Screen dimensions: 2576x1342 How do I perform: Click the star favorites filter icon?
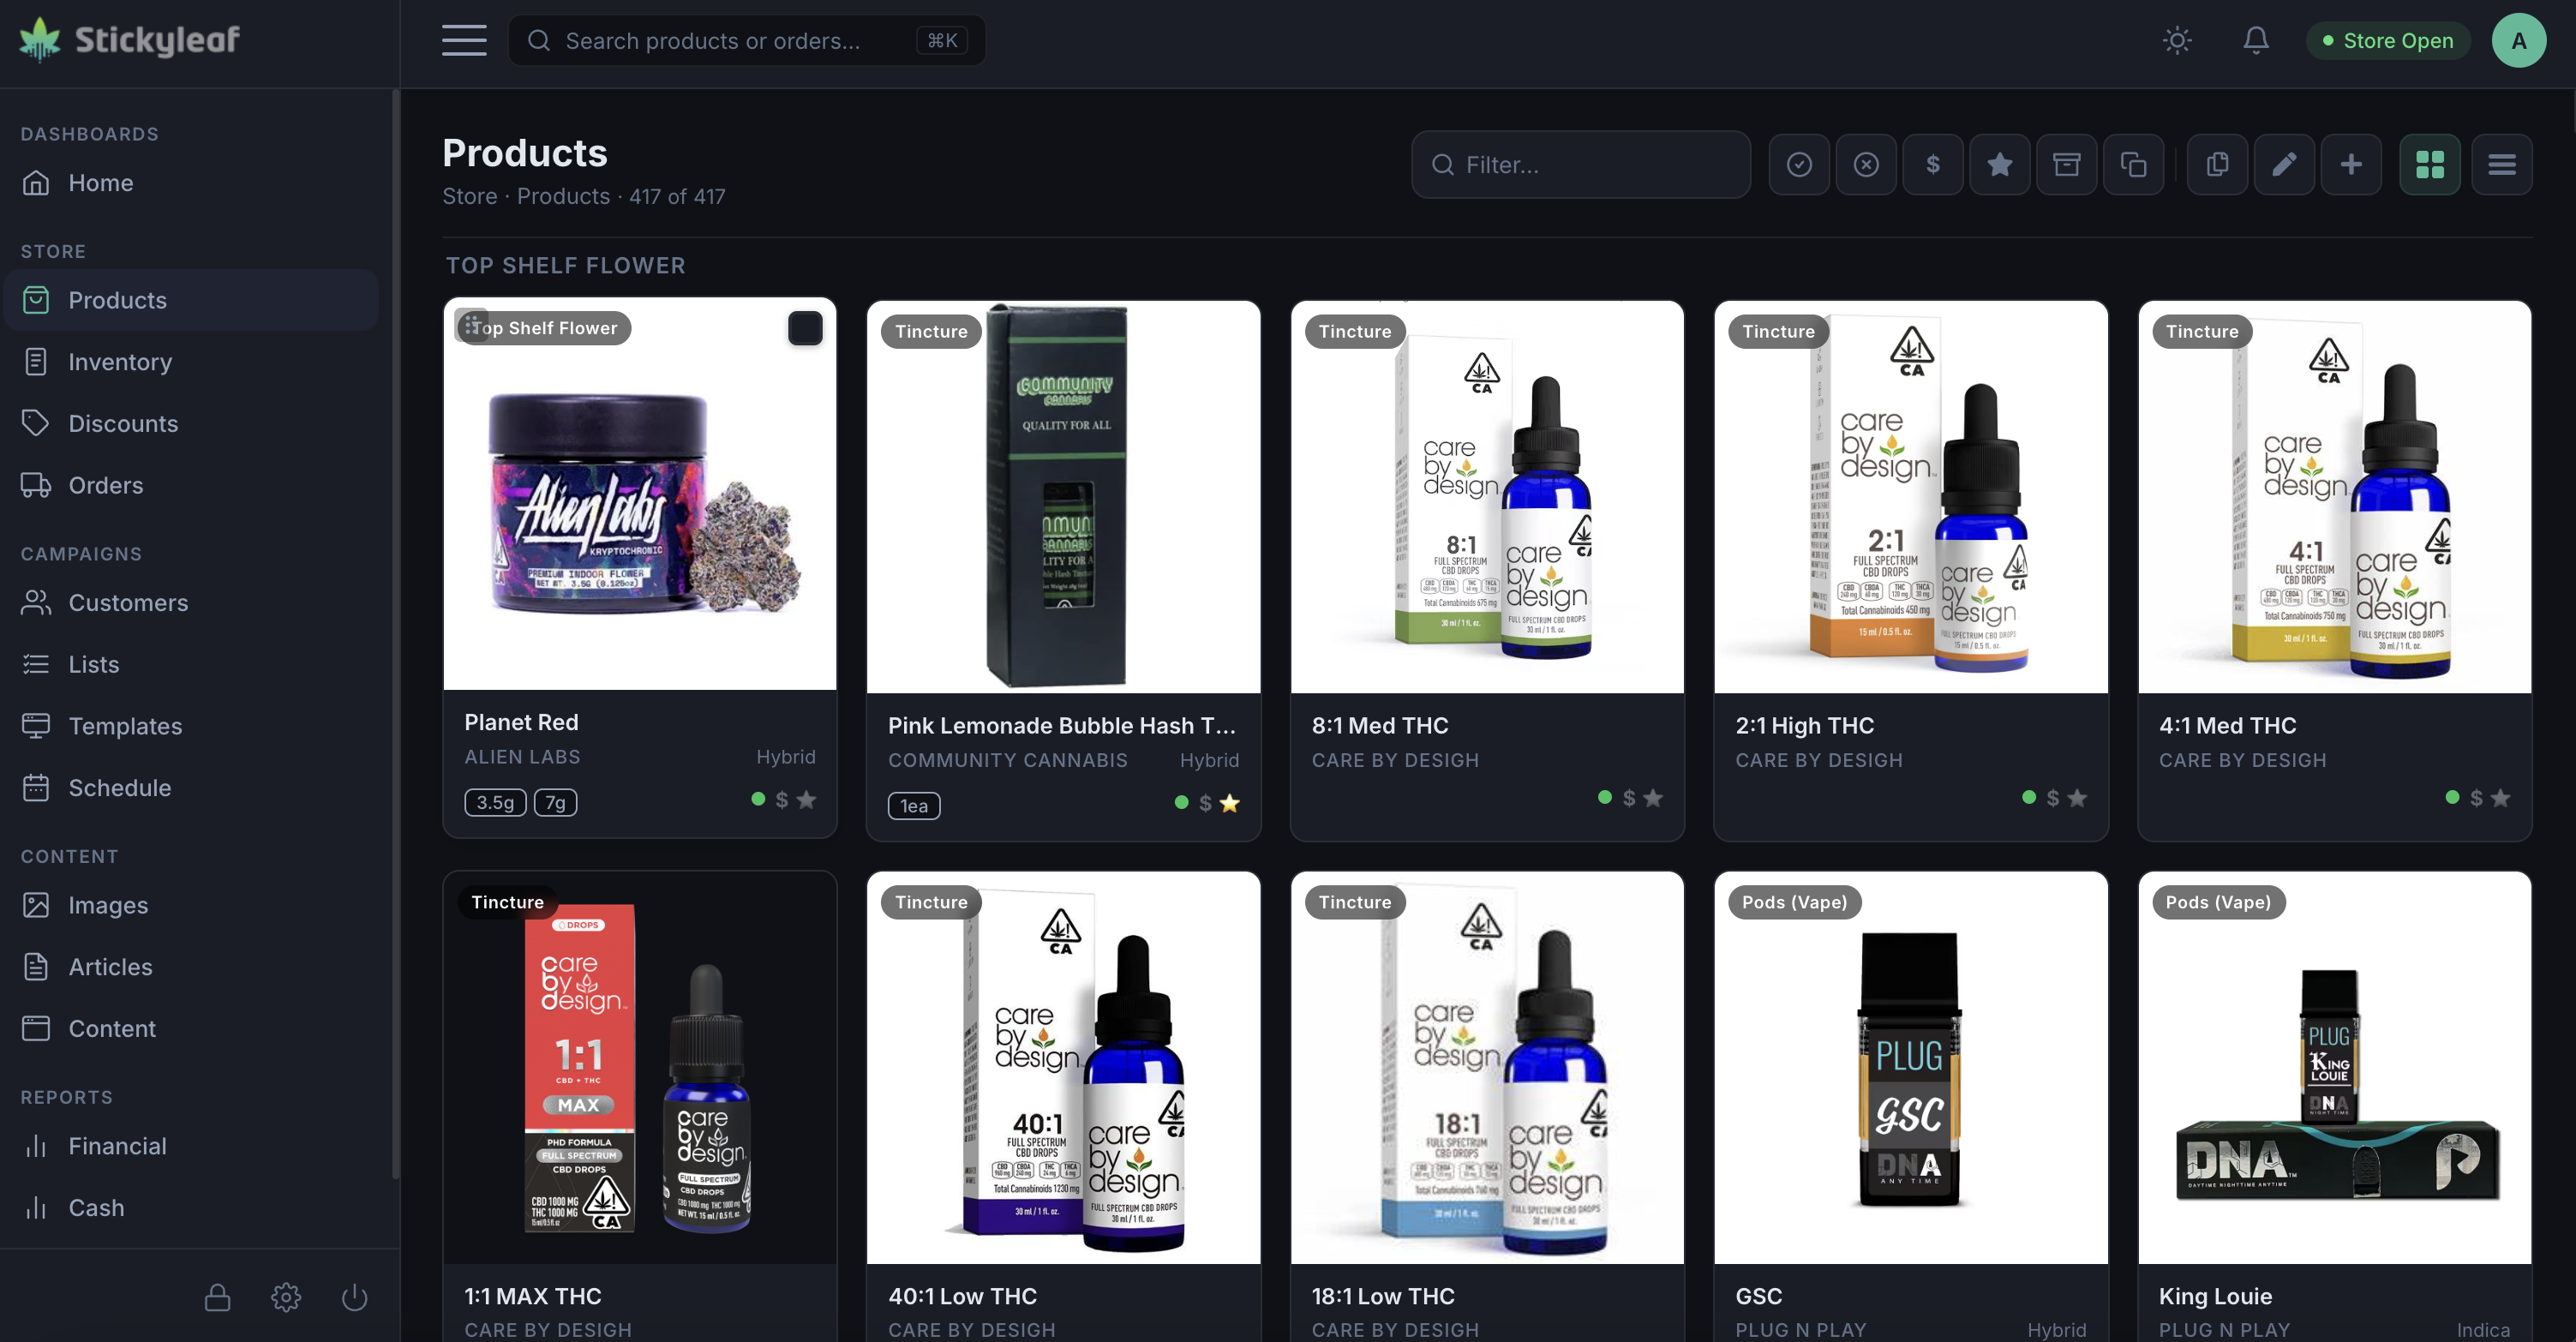point(2000,164)
